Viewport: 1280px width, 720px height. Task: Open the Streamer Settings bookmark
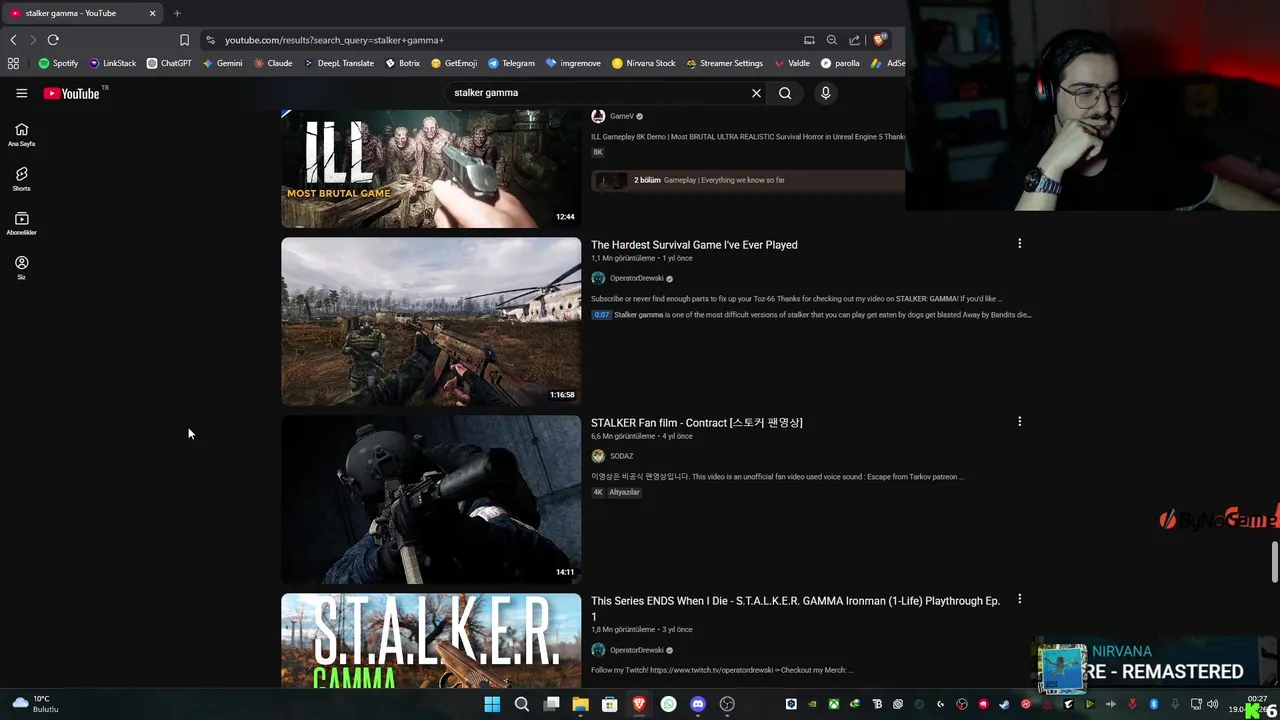pyautogui.click(x=724, y=63)
